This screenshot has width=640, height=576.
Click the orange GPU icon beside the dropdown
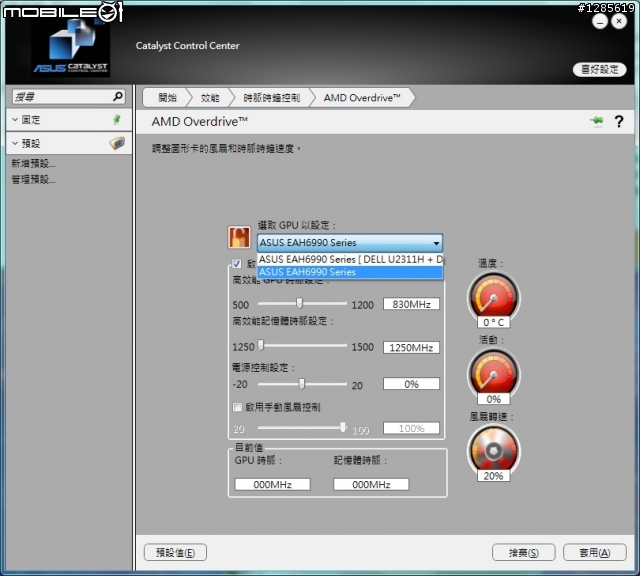pyautogui.click(x=239, y=237)
